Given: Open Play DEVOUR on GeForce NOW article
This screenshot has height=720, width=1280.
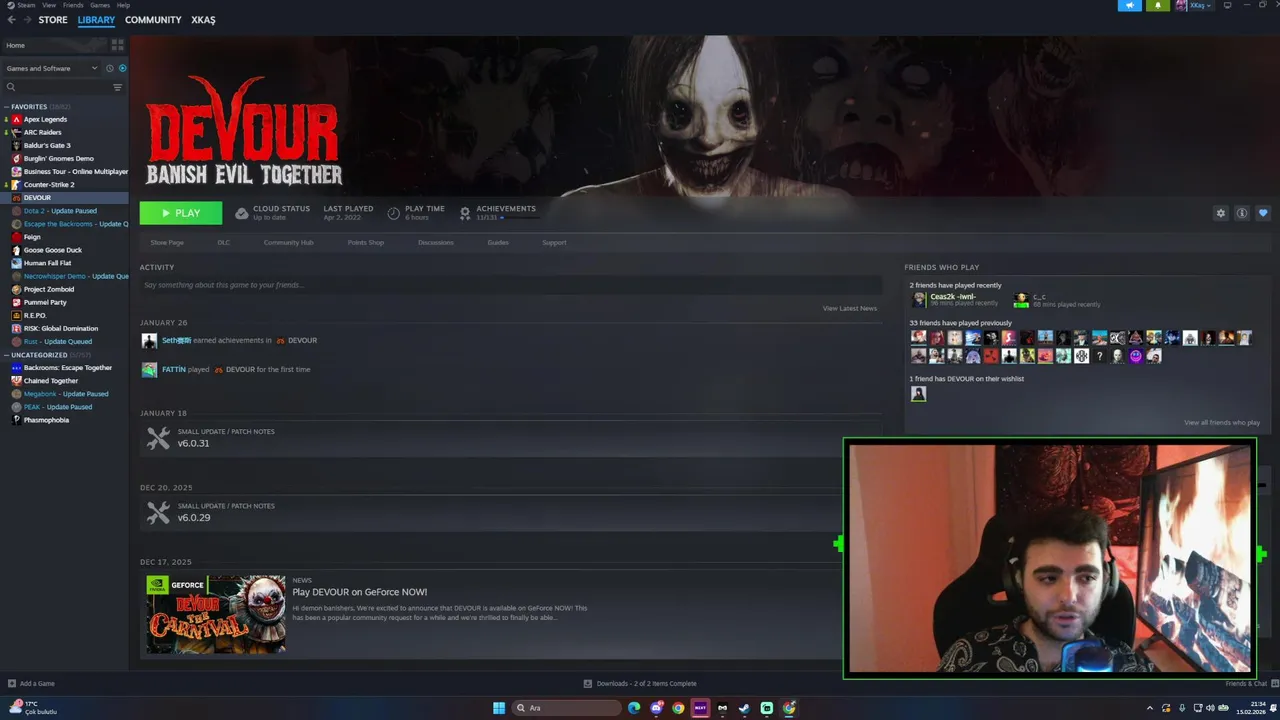Looking at the screenshot, I should coord(360,592).
